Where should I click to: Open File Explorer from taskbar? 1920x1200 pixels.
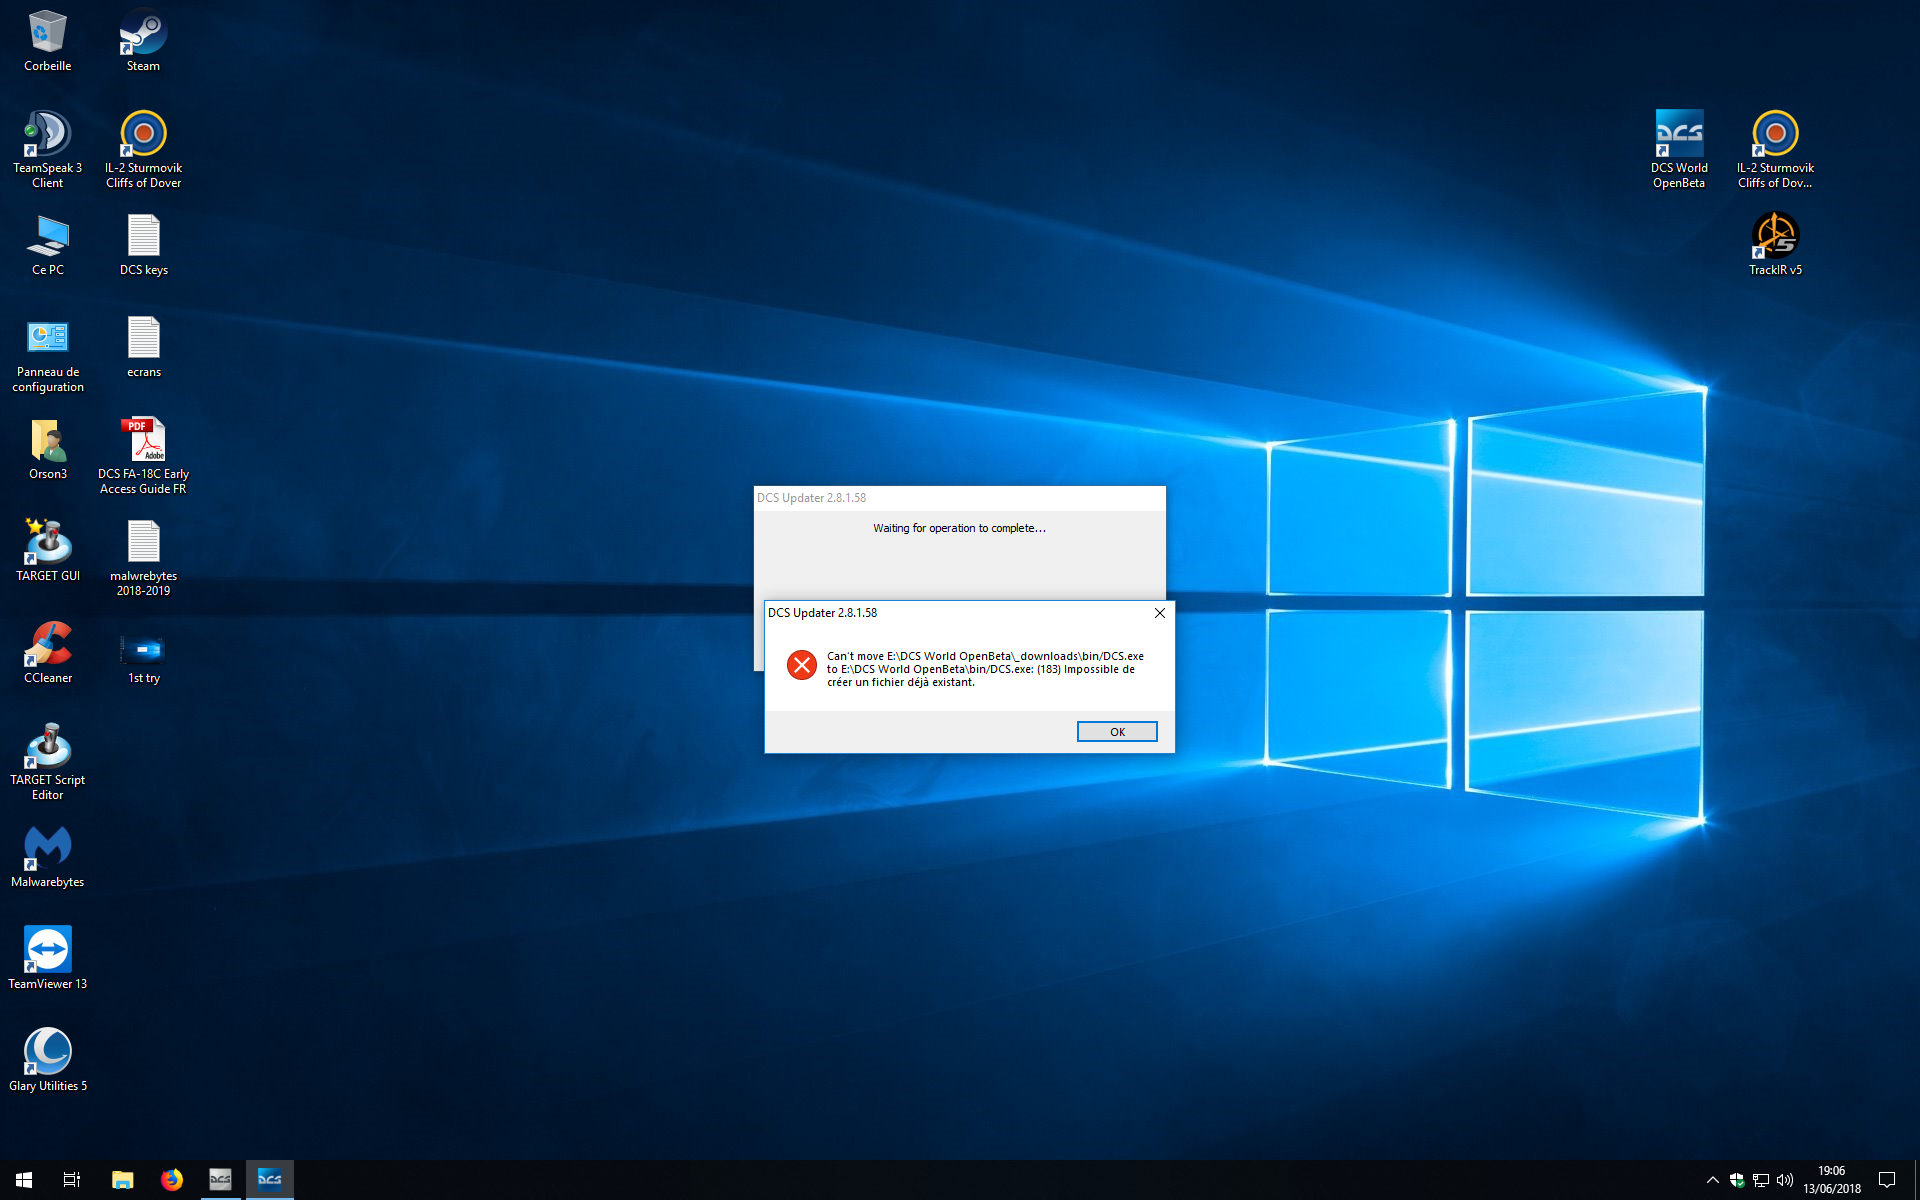122,1180
